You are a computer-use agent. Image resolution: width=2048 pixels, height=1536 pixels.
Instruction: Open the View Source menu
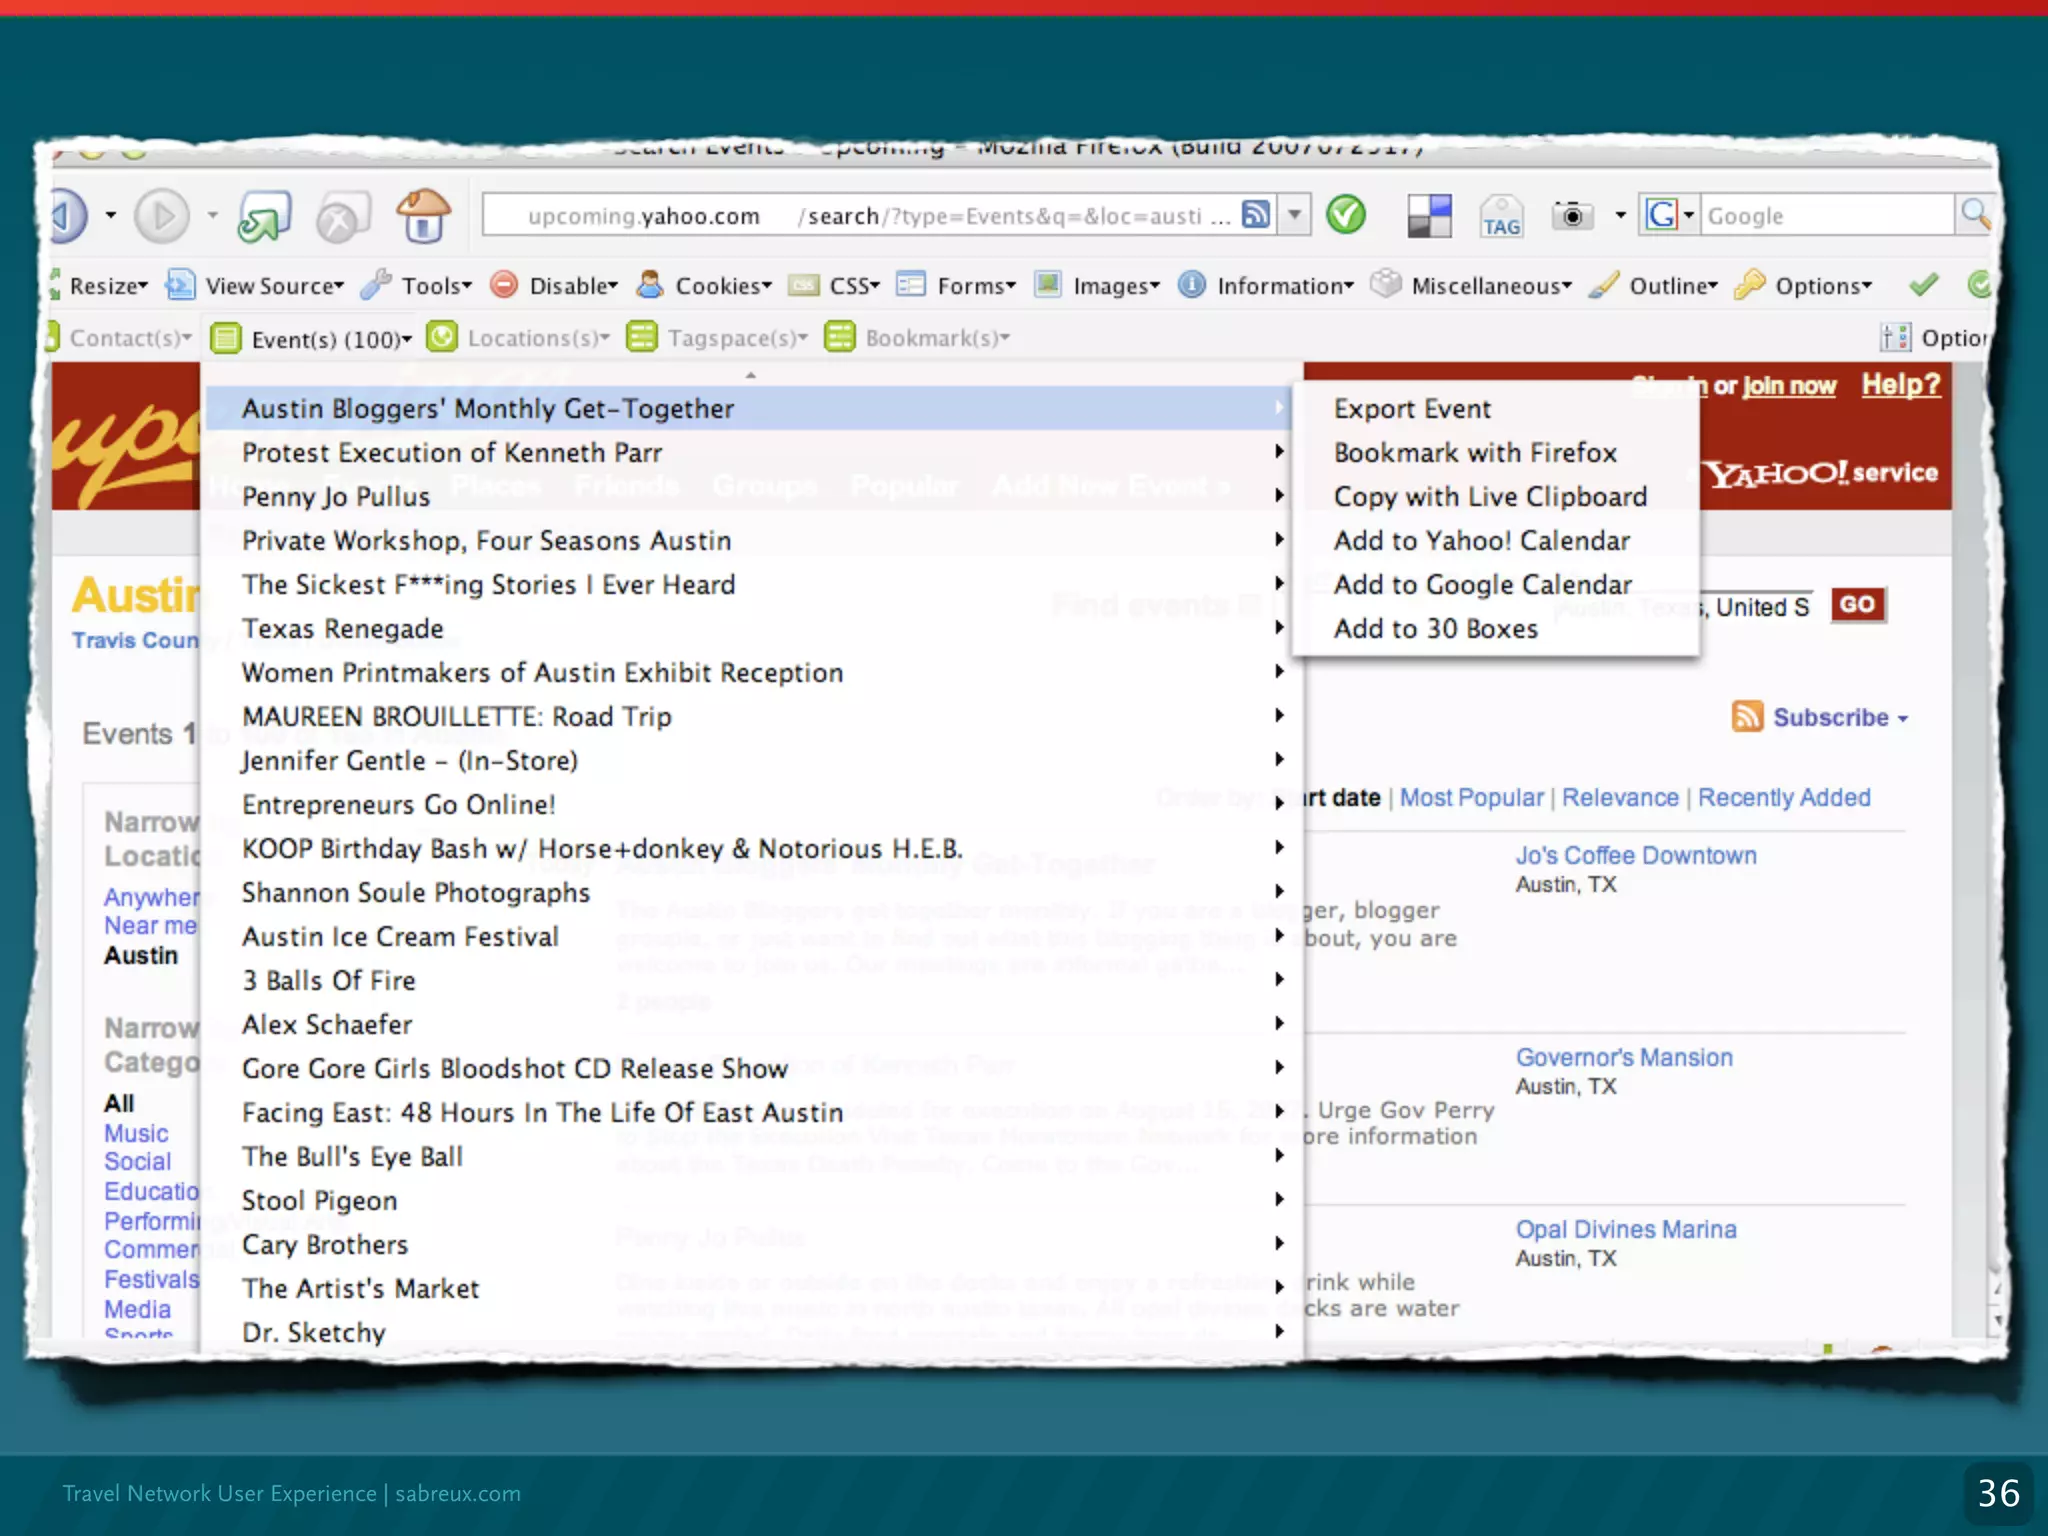click(x=255, y=285)
